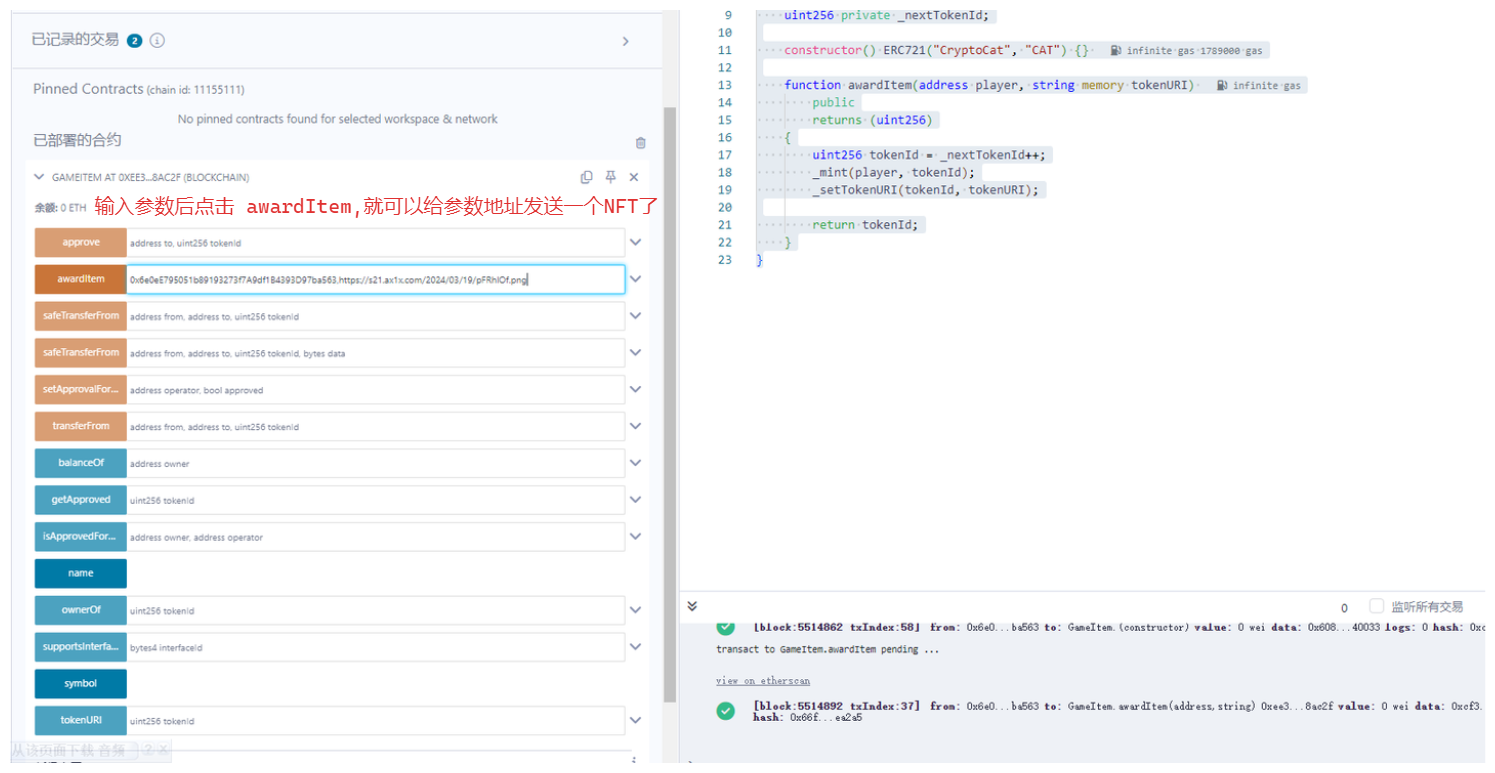Collapse the GAMEITEM deployed contract entry
The height and width of the screenshot is (773, 1495).
click(39, 177)
